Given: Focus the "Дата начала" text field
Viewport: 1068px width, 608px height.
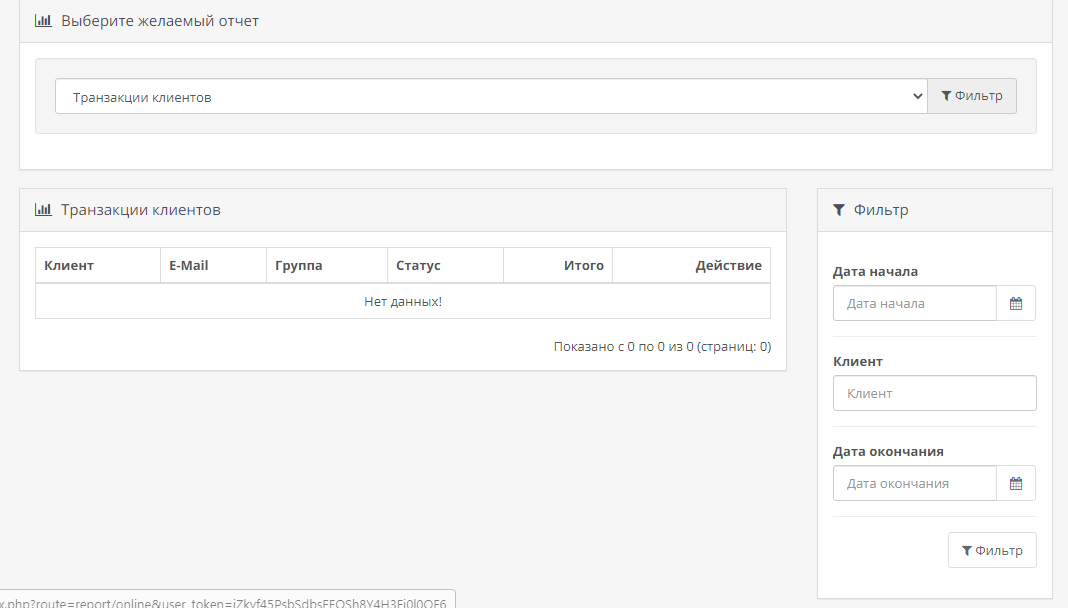Looking at the screenshot, I should click(914, 303).
